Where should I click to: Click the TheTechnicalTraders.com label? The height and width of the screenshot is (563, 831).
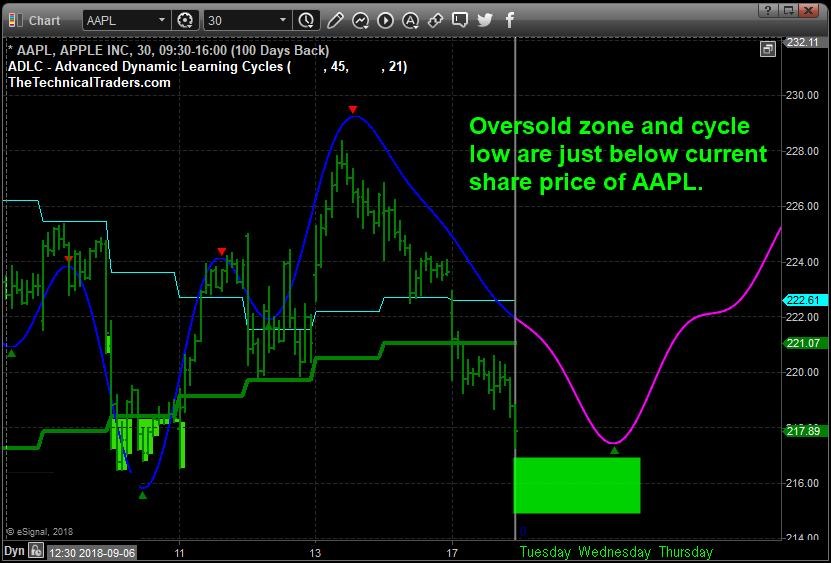[x=89, y=83]
